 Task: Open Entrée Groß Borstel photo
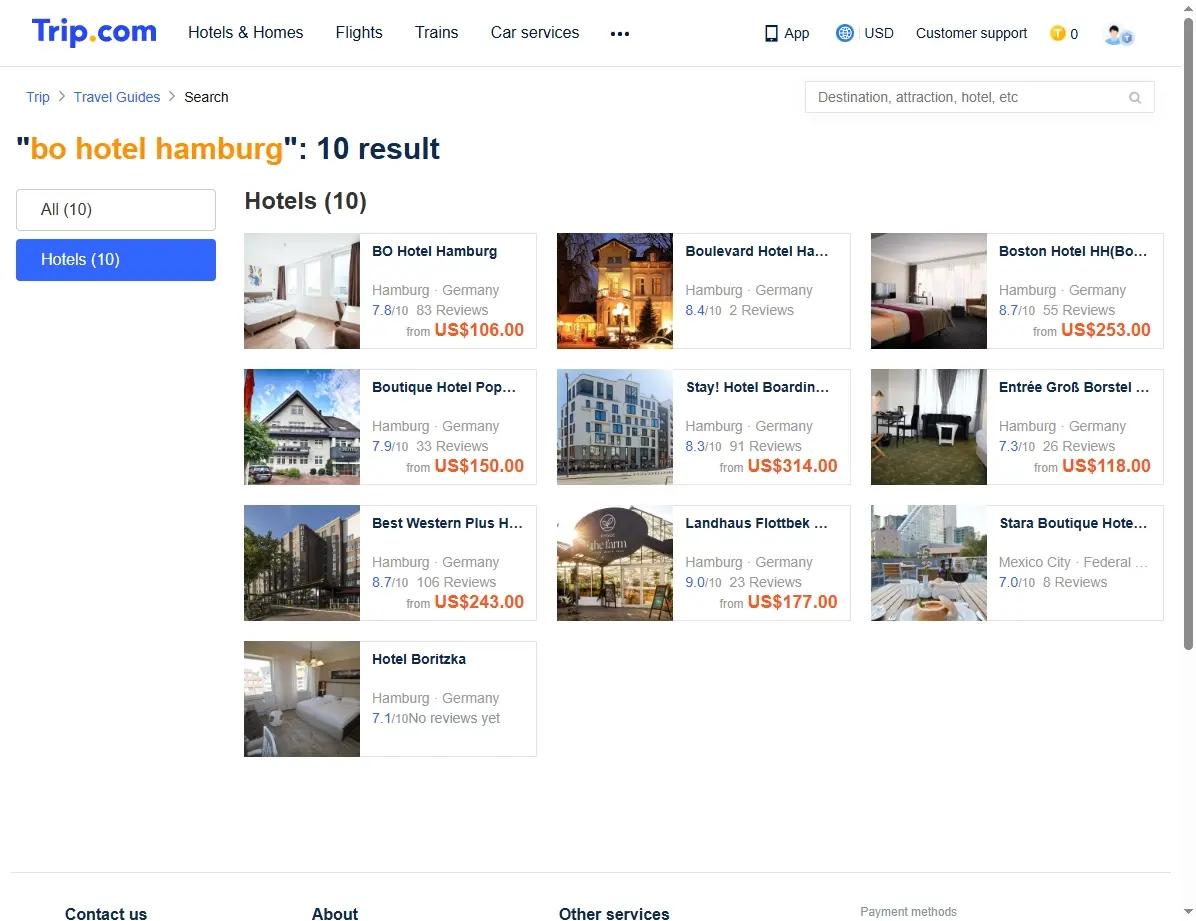tap(929, 427)
